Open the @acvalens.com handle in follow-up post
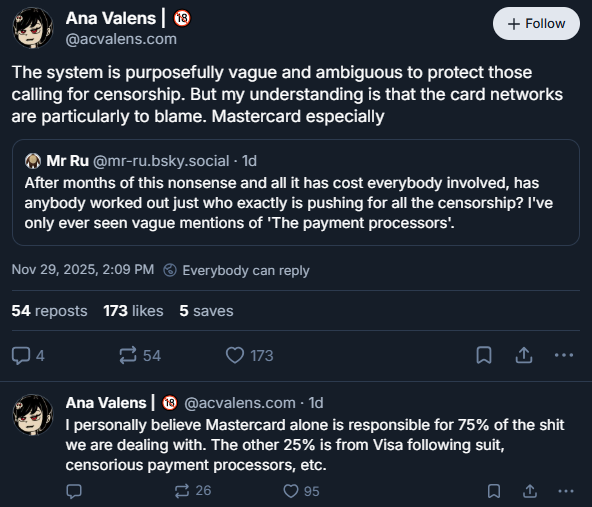 (x=240, y=403)
